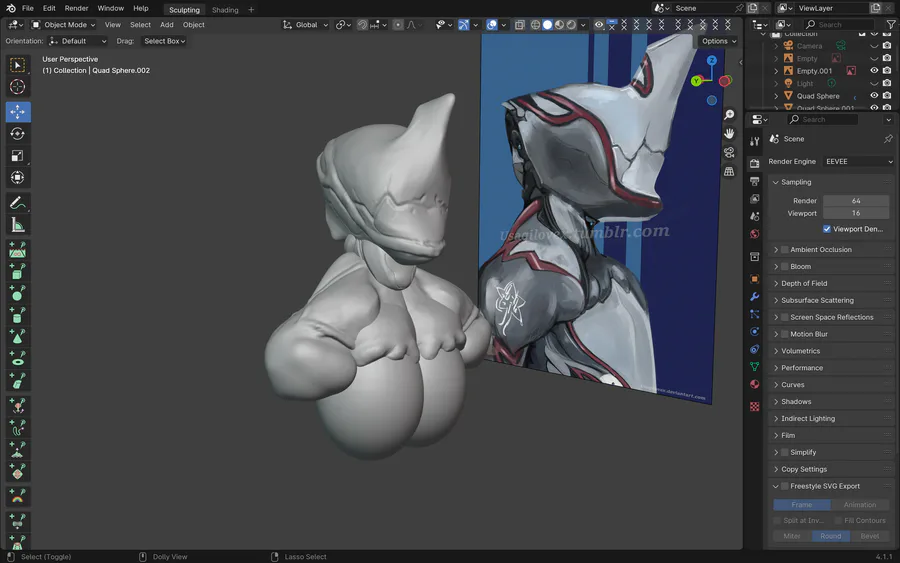The image size is (900, 563).
Task: Expand the Quad Sphere tree item
Action: [776, 96]
